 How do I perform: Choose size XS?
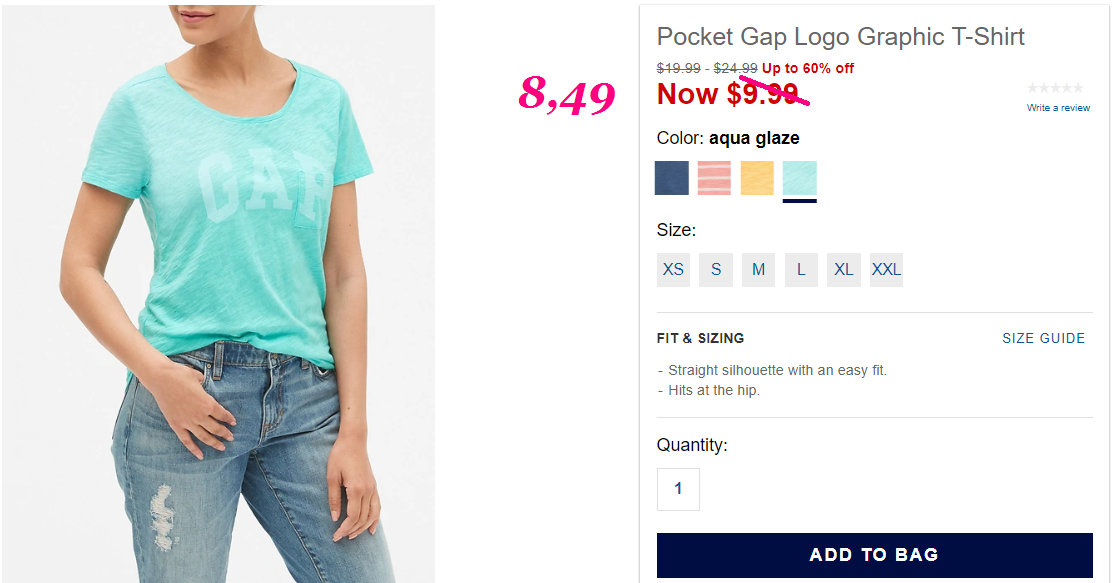pos(673,269)
